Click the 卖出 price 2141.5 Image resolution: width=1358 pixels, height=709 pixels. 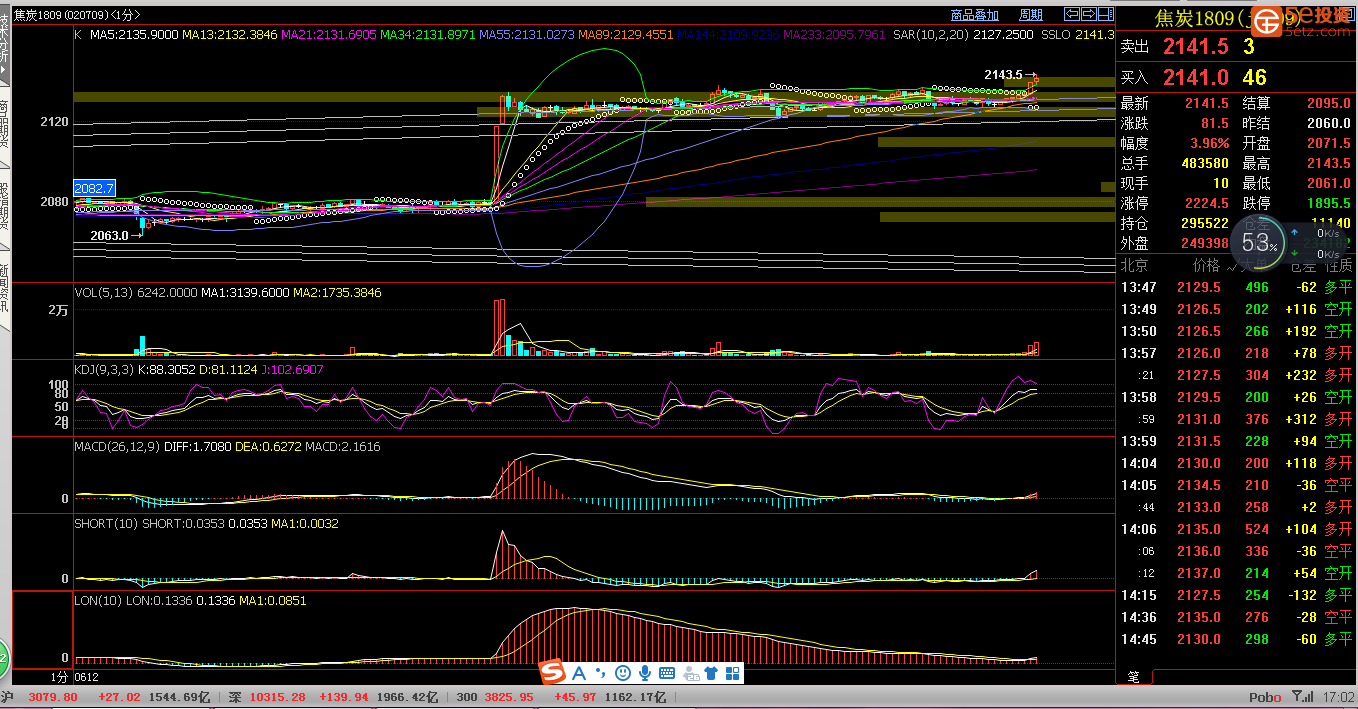1194,46
